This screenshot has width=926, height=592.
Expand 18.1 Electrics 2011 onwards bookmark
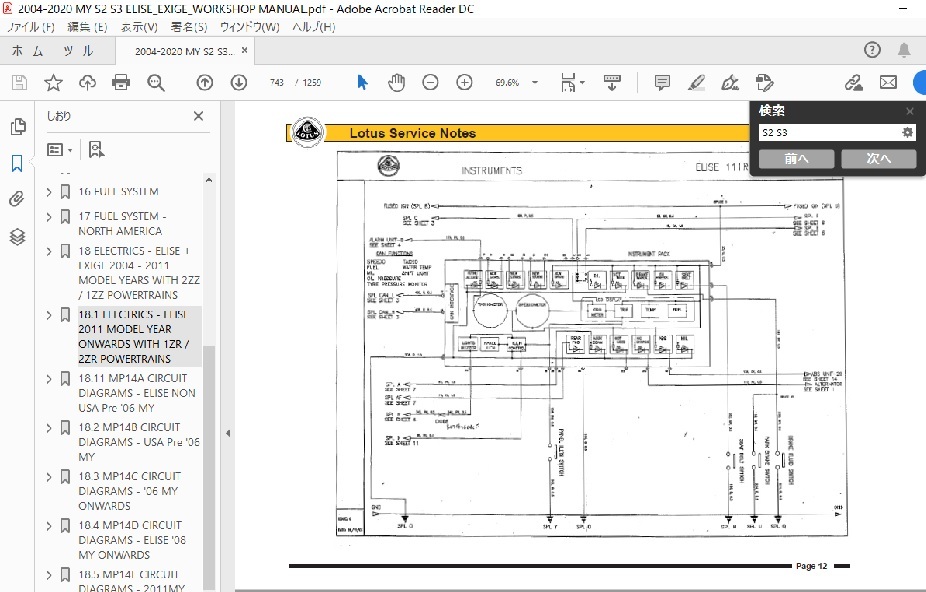49,315
